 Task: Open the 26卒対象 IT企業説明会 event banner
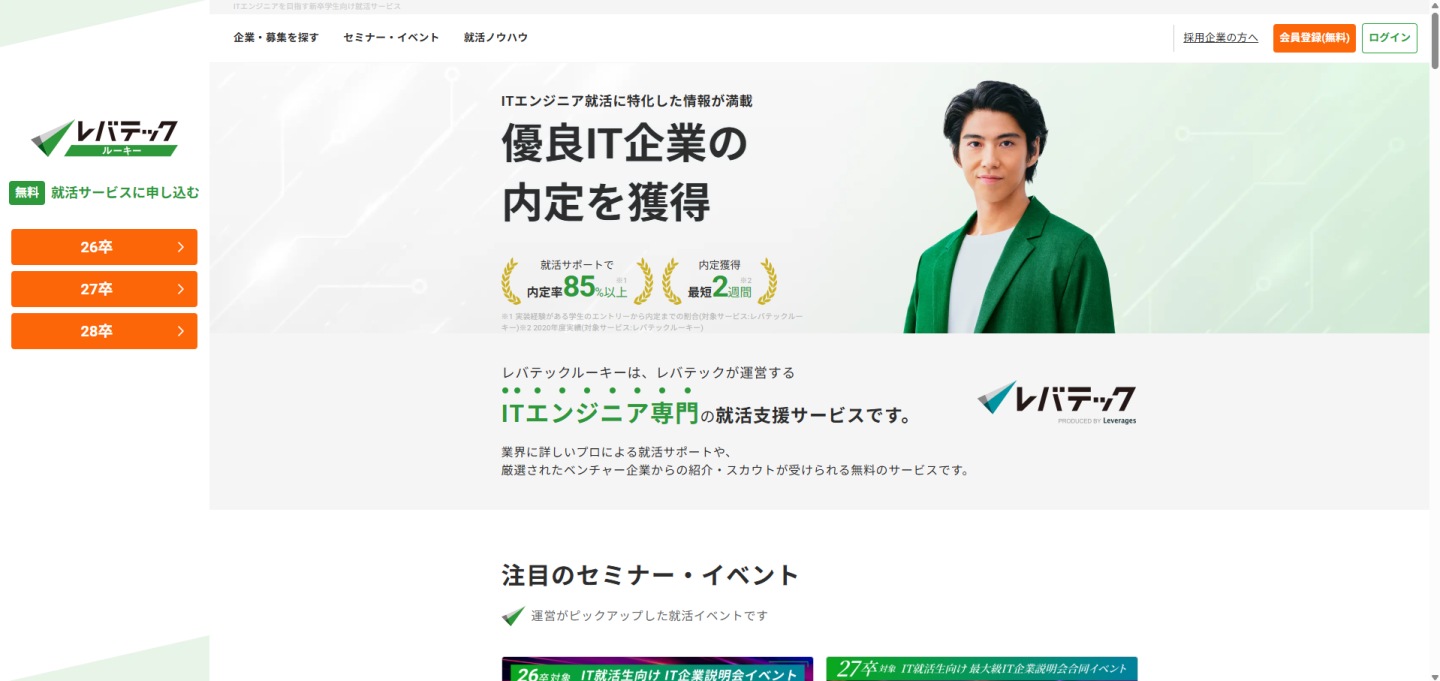click(x=657, y=669)
